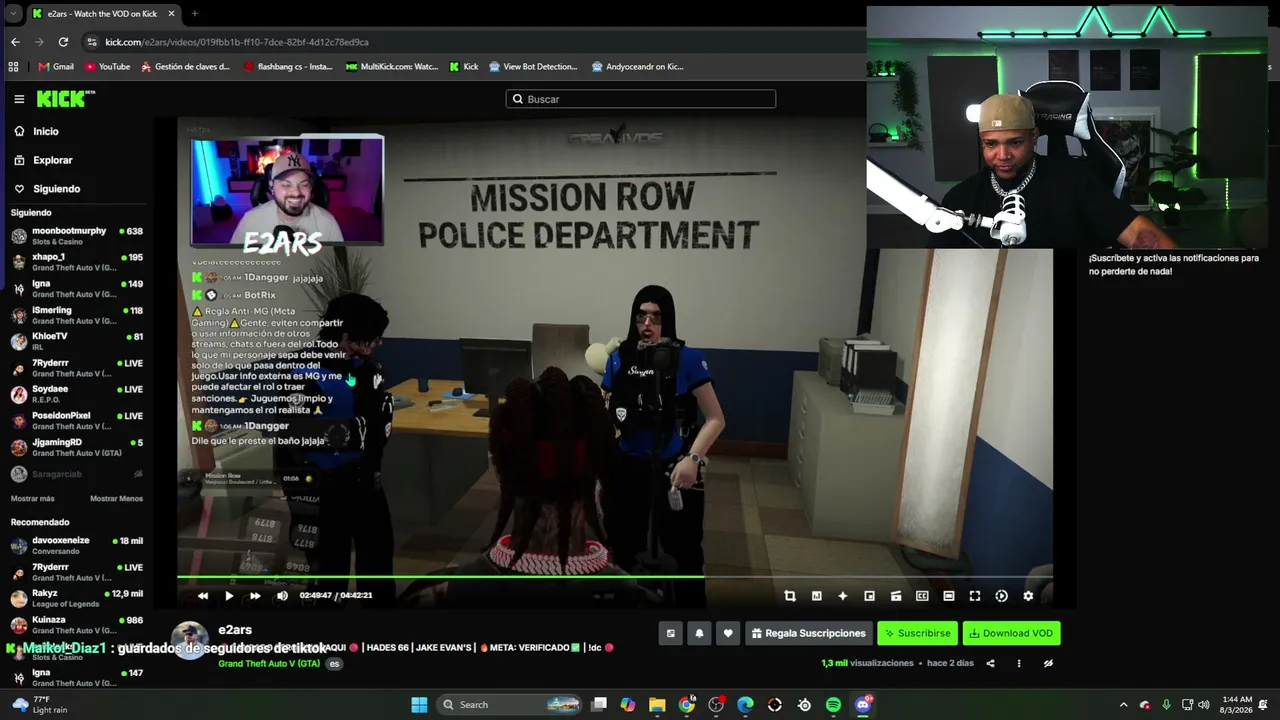Open KhloeTV's channel in followed list

(x=77, y=341)
